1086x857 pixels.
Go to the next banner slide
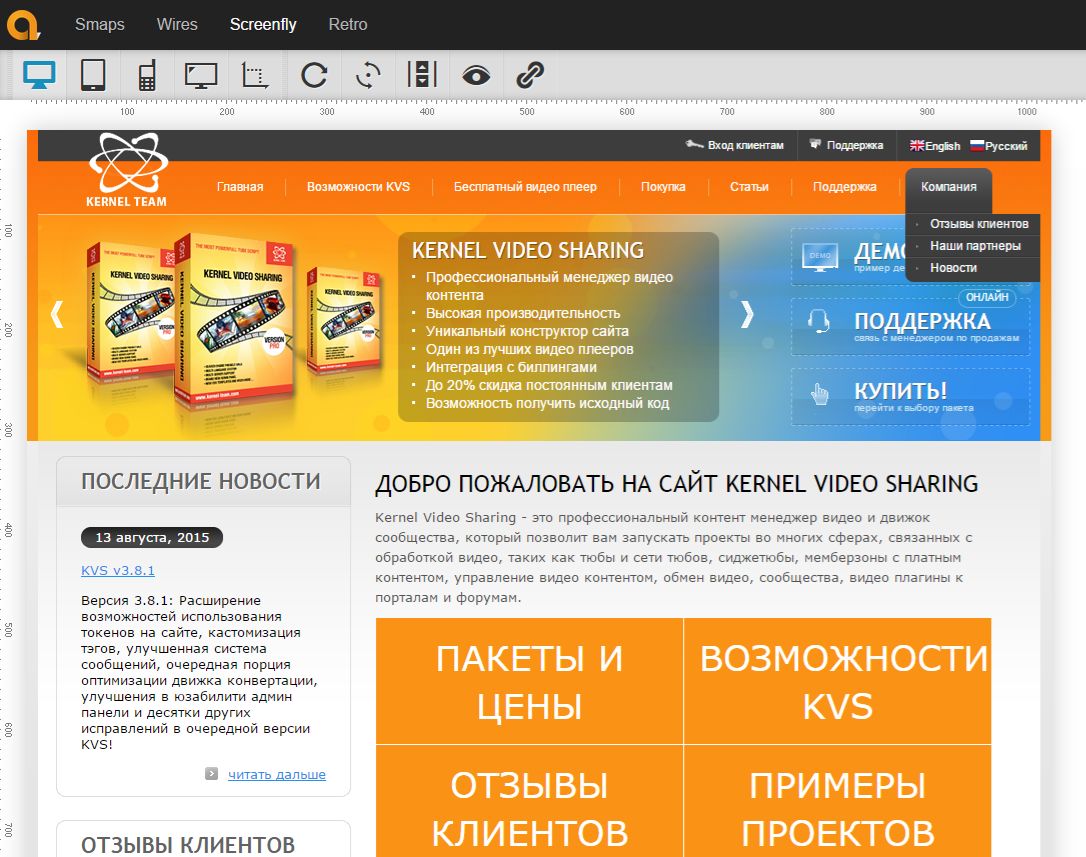click(747, 314)
